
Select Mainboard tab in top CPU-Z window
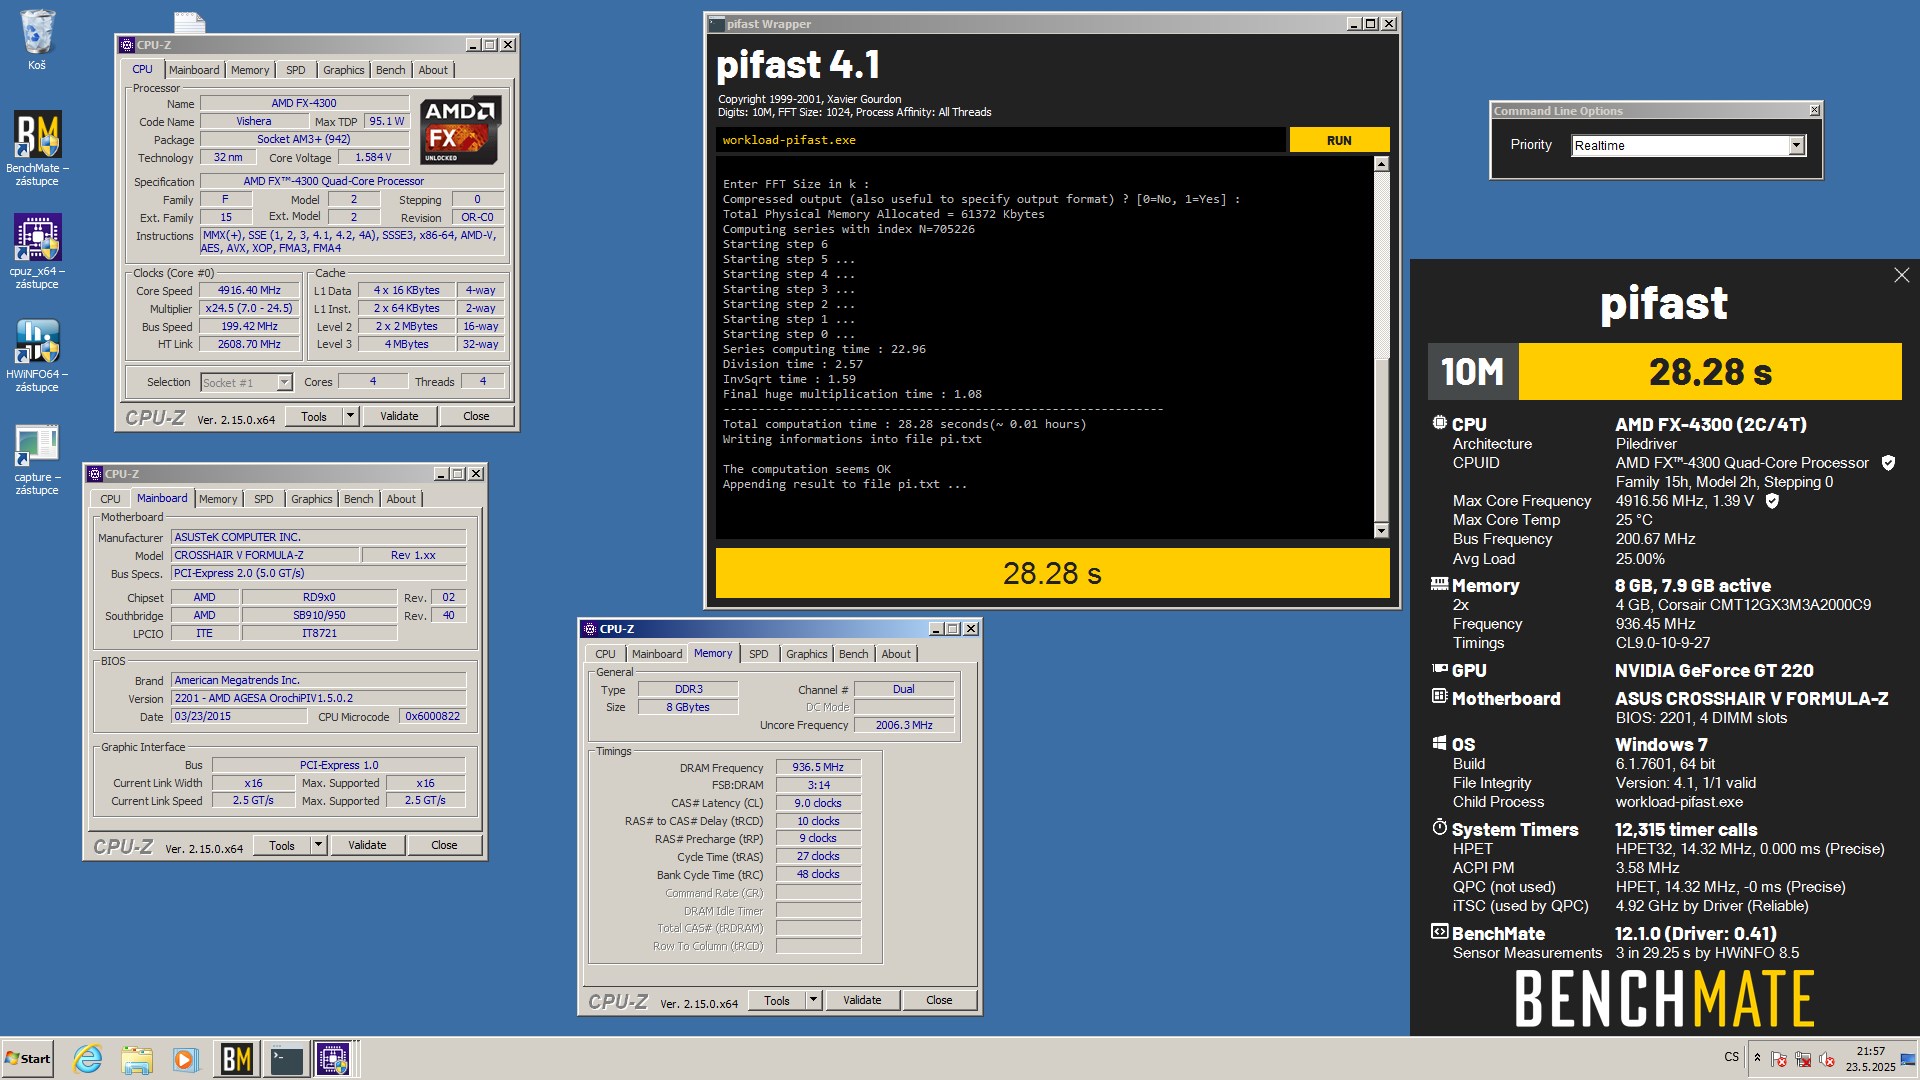pyautogui.click(x=193, y=70)
